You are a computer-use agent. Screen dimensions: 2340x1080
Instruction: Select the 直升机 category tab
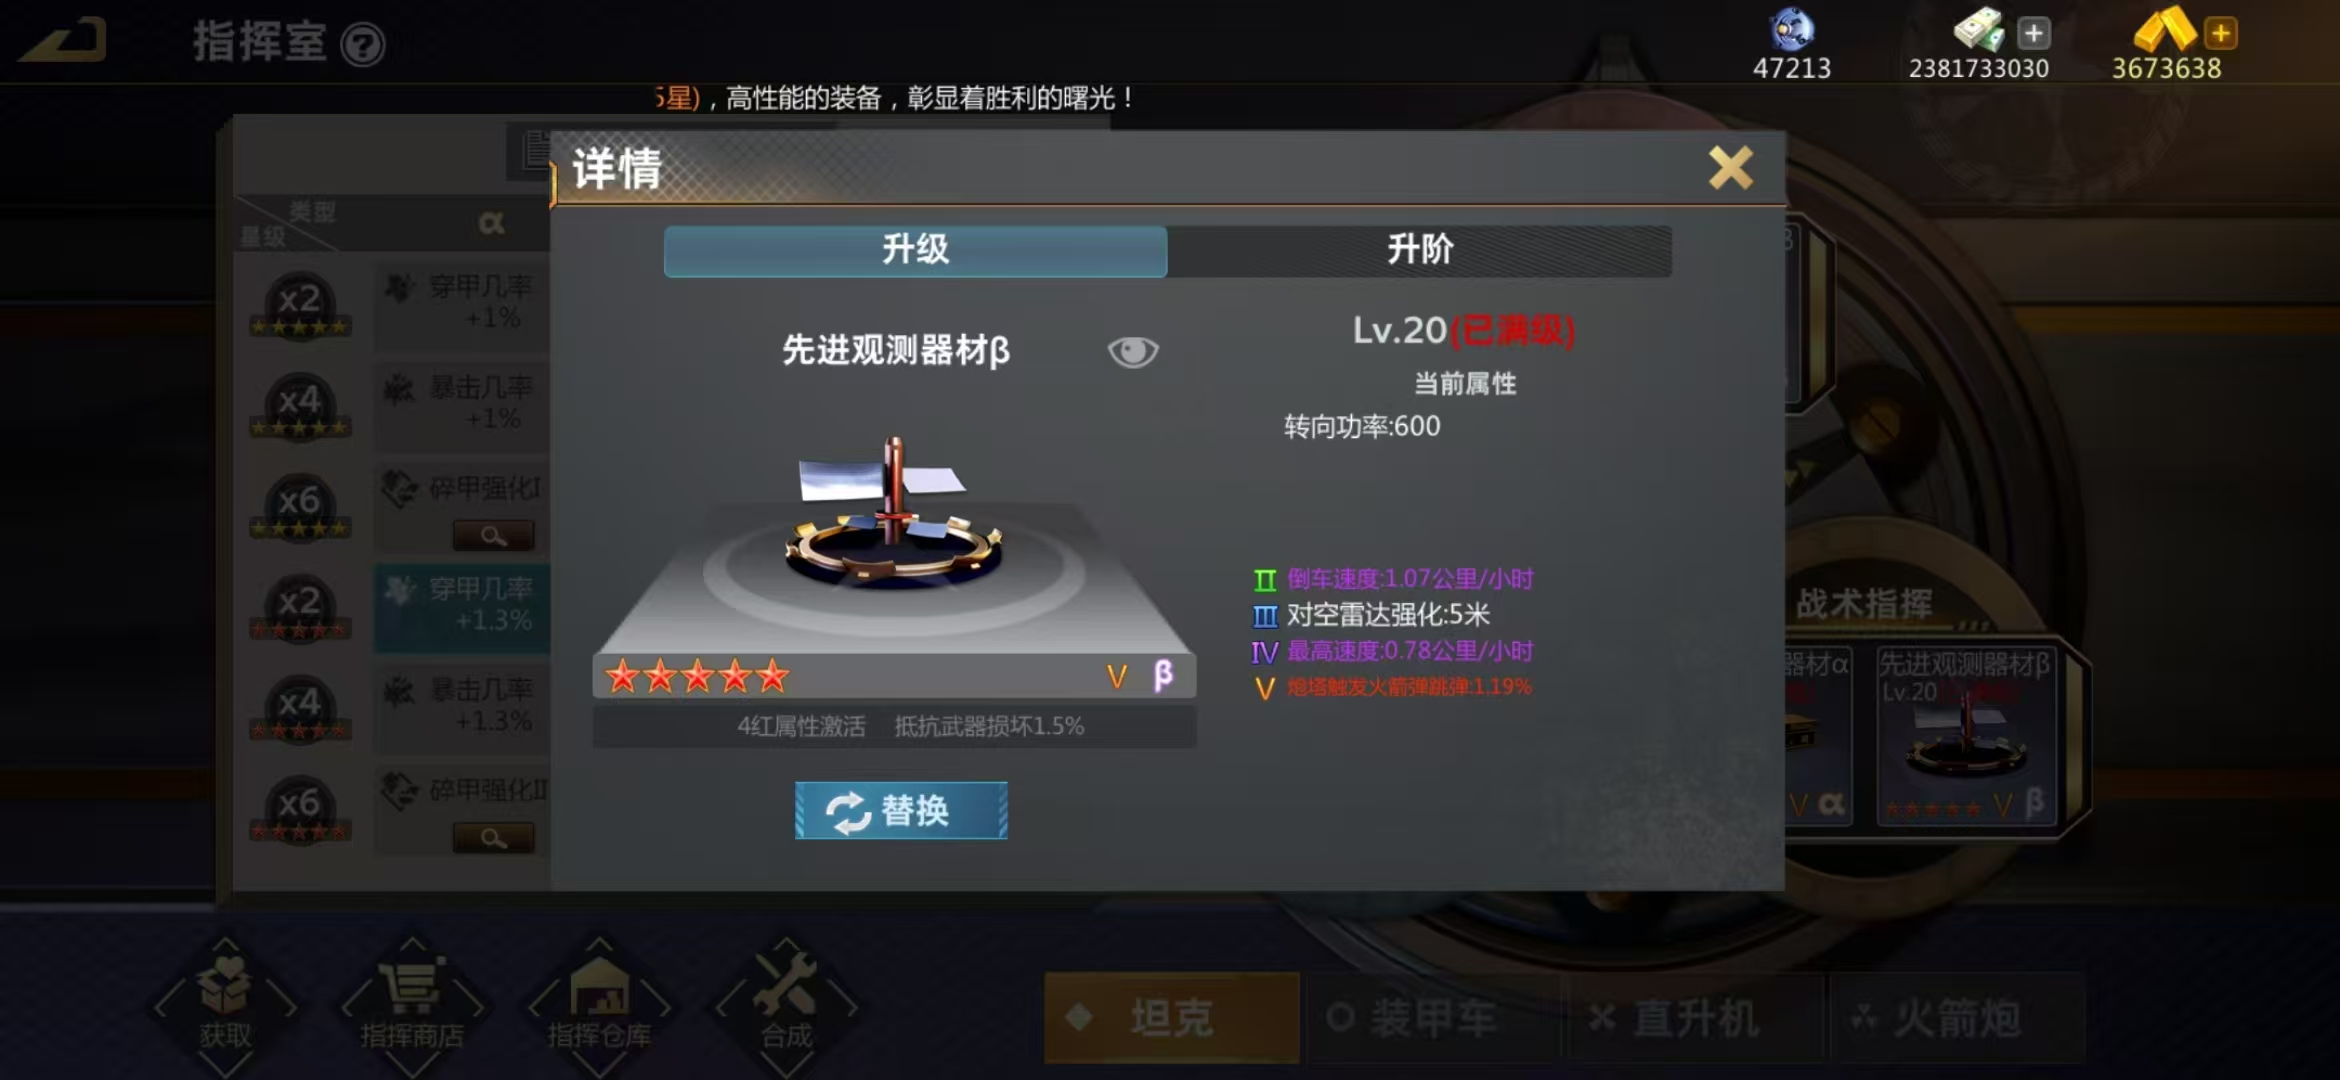click(1694, 1018)
